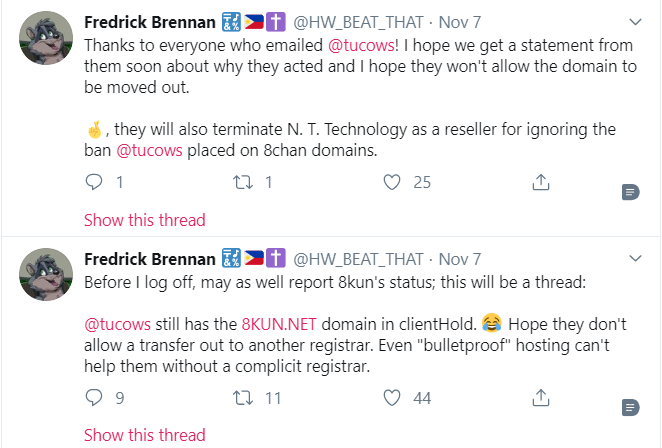
Task: Reply to the tucows email thanks tweet
Action: [94, 182]
